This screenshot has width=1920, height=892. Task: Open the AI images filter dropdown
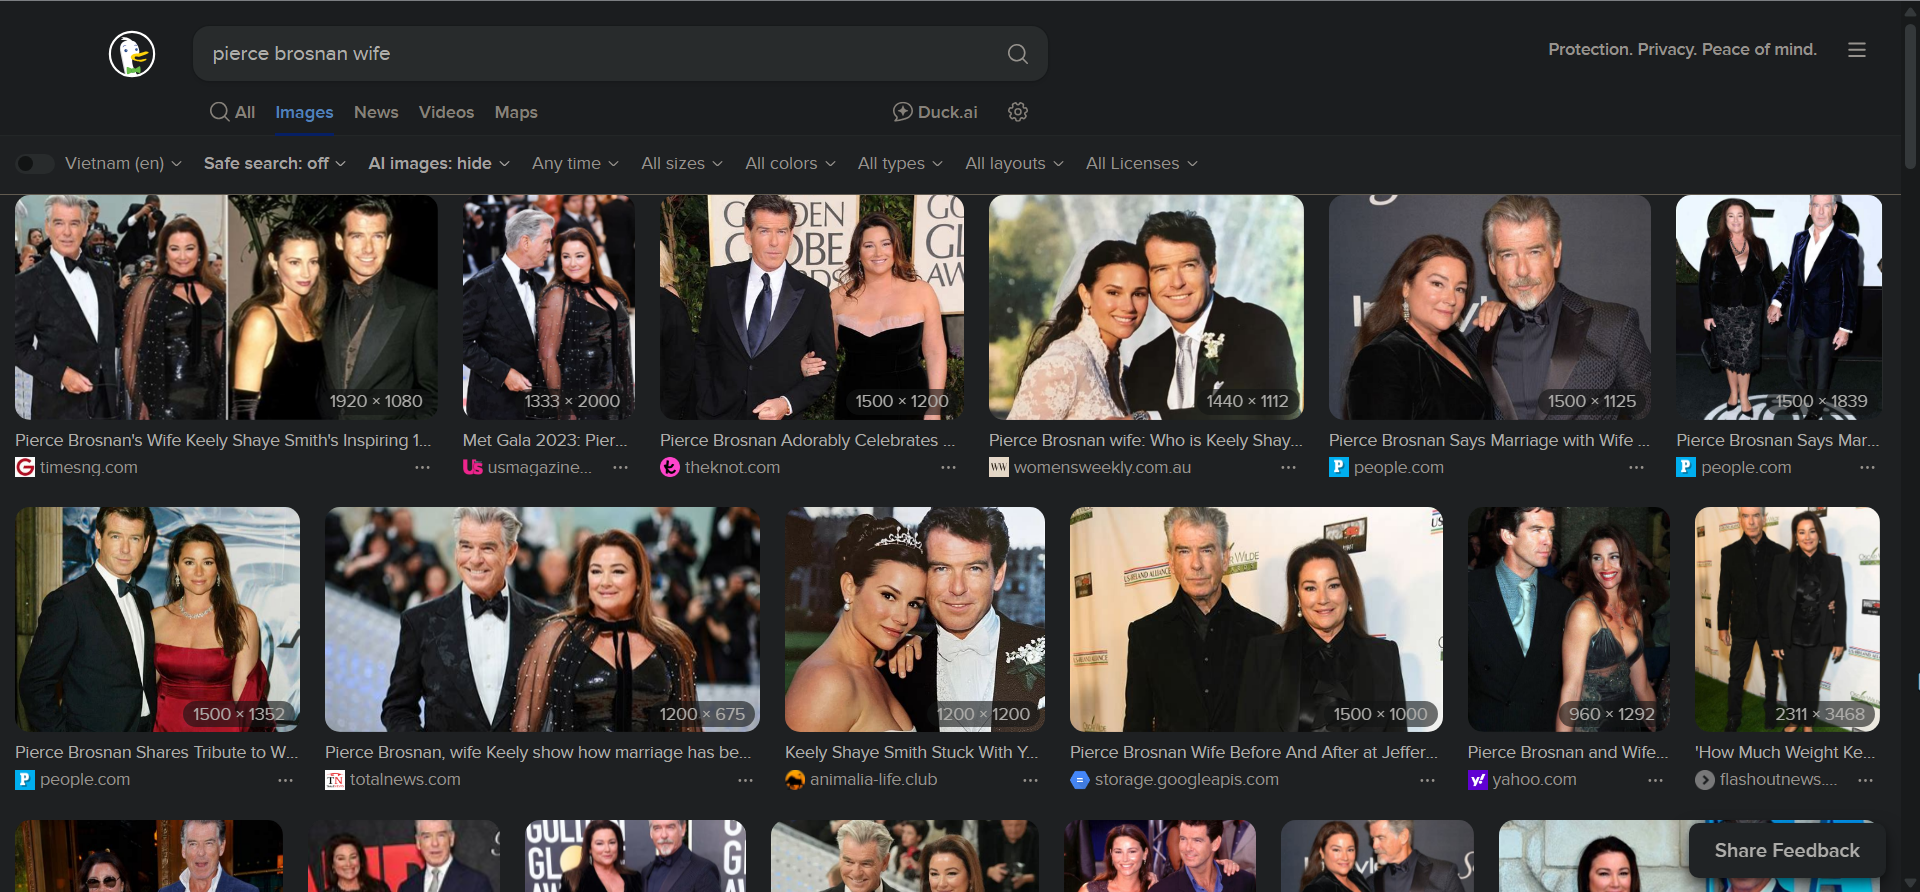click(439, 163)
